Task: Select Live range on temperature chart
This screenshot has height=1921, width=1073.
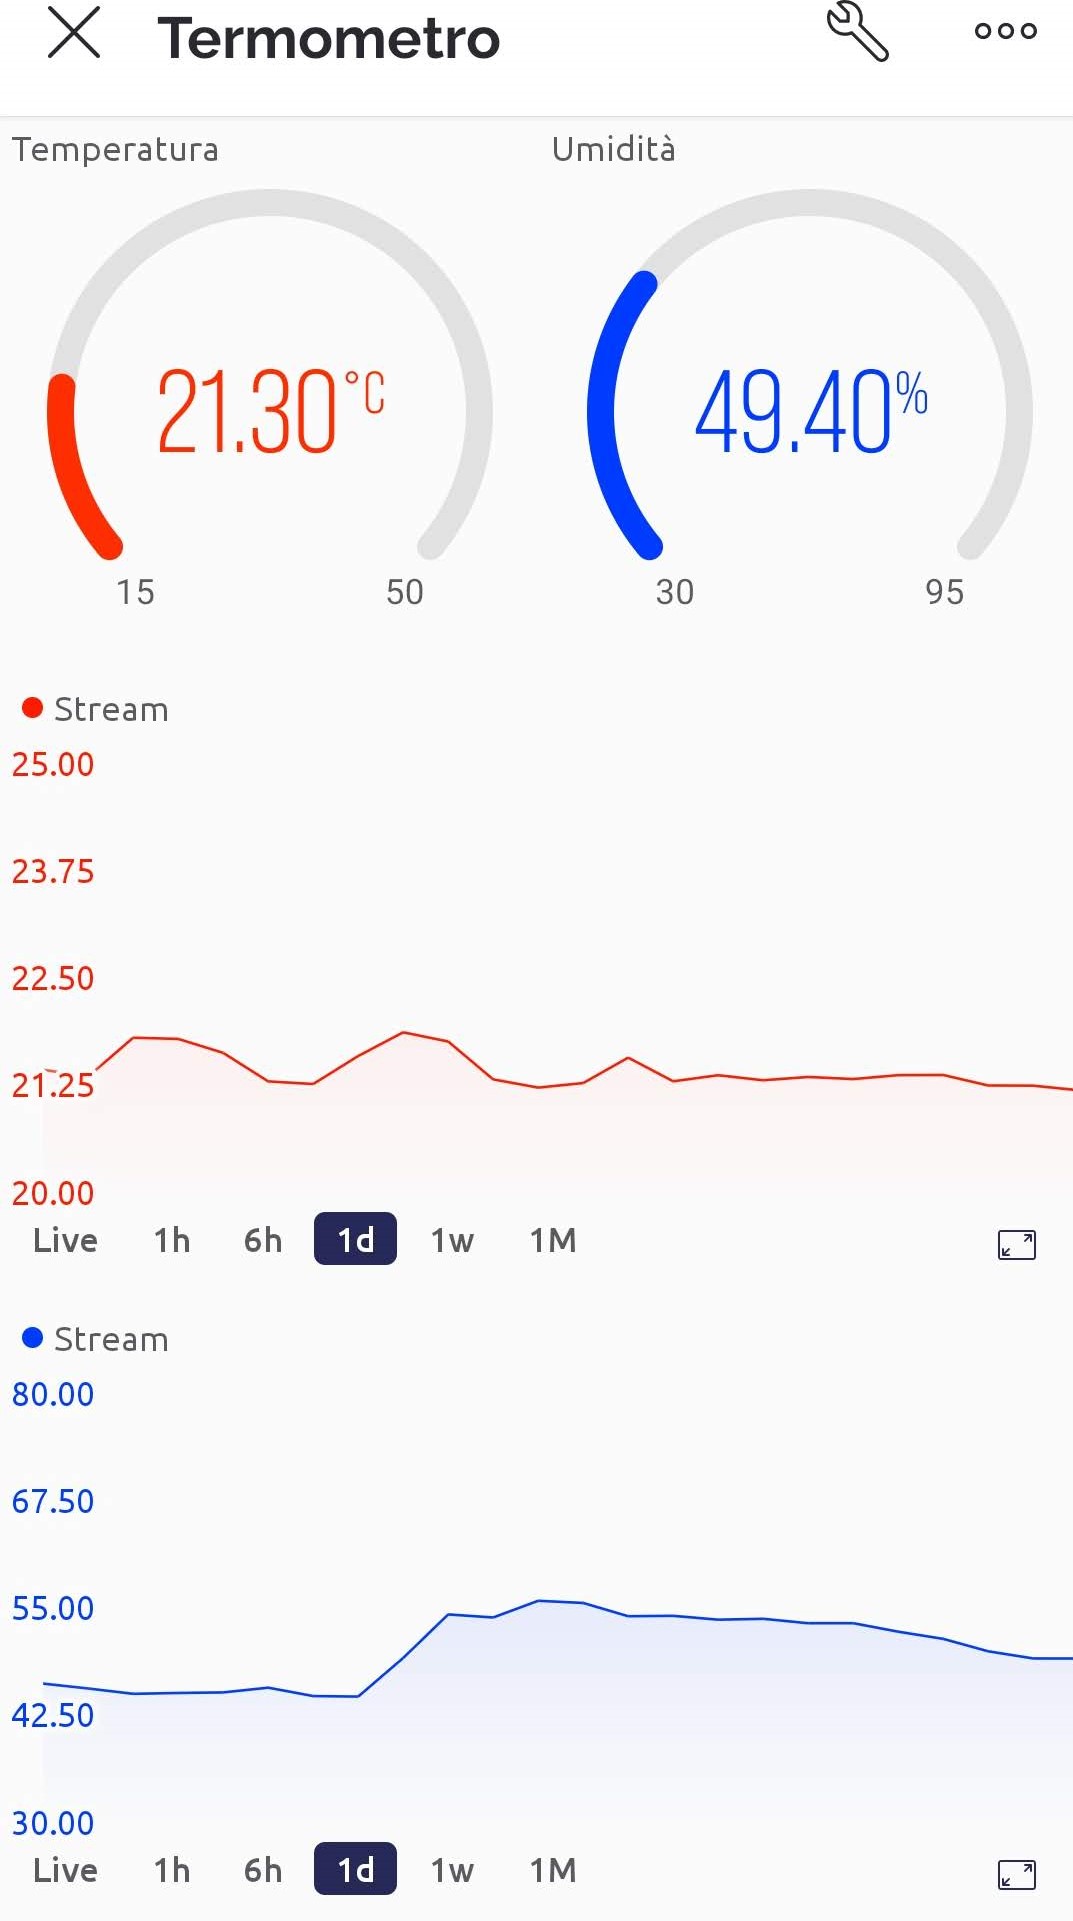Action: (66, 1240)
